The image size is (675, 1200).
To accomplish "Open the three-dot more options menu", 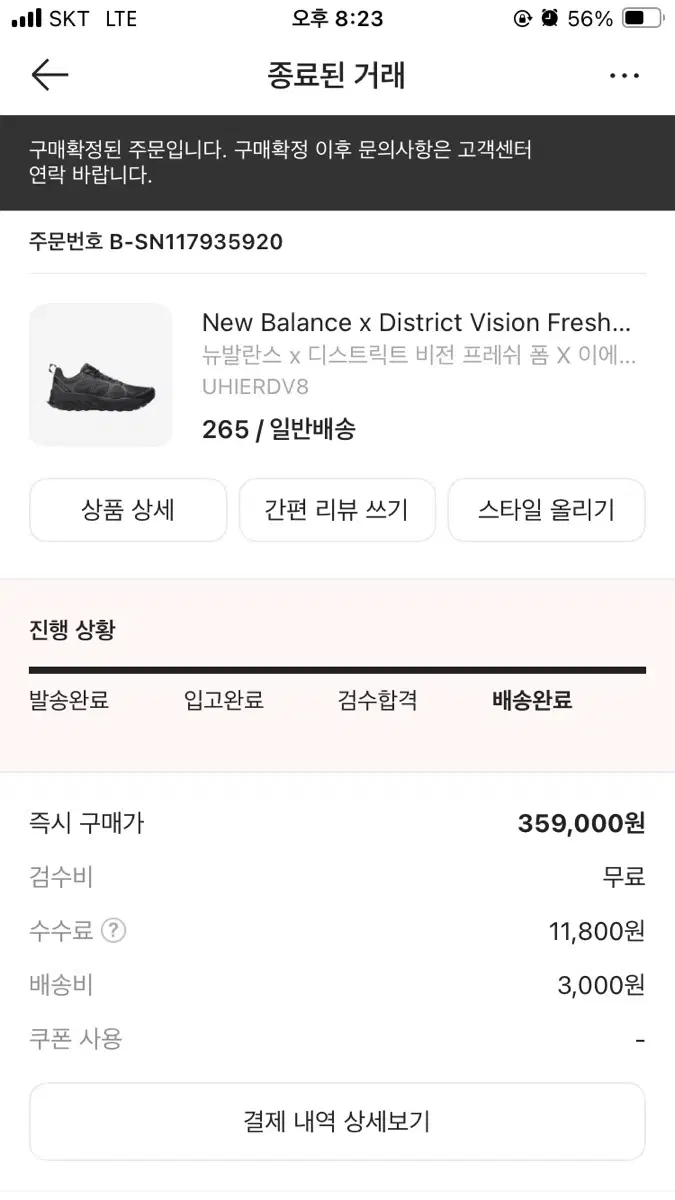I will [x=623, y=76].
